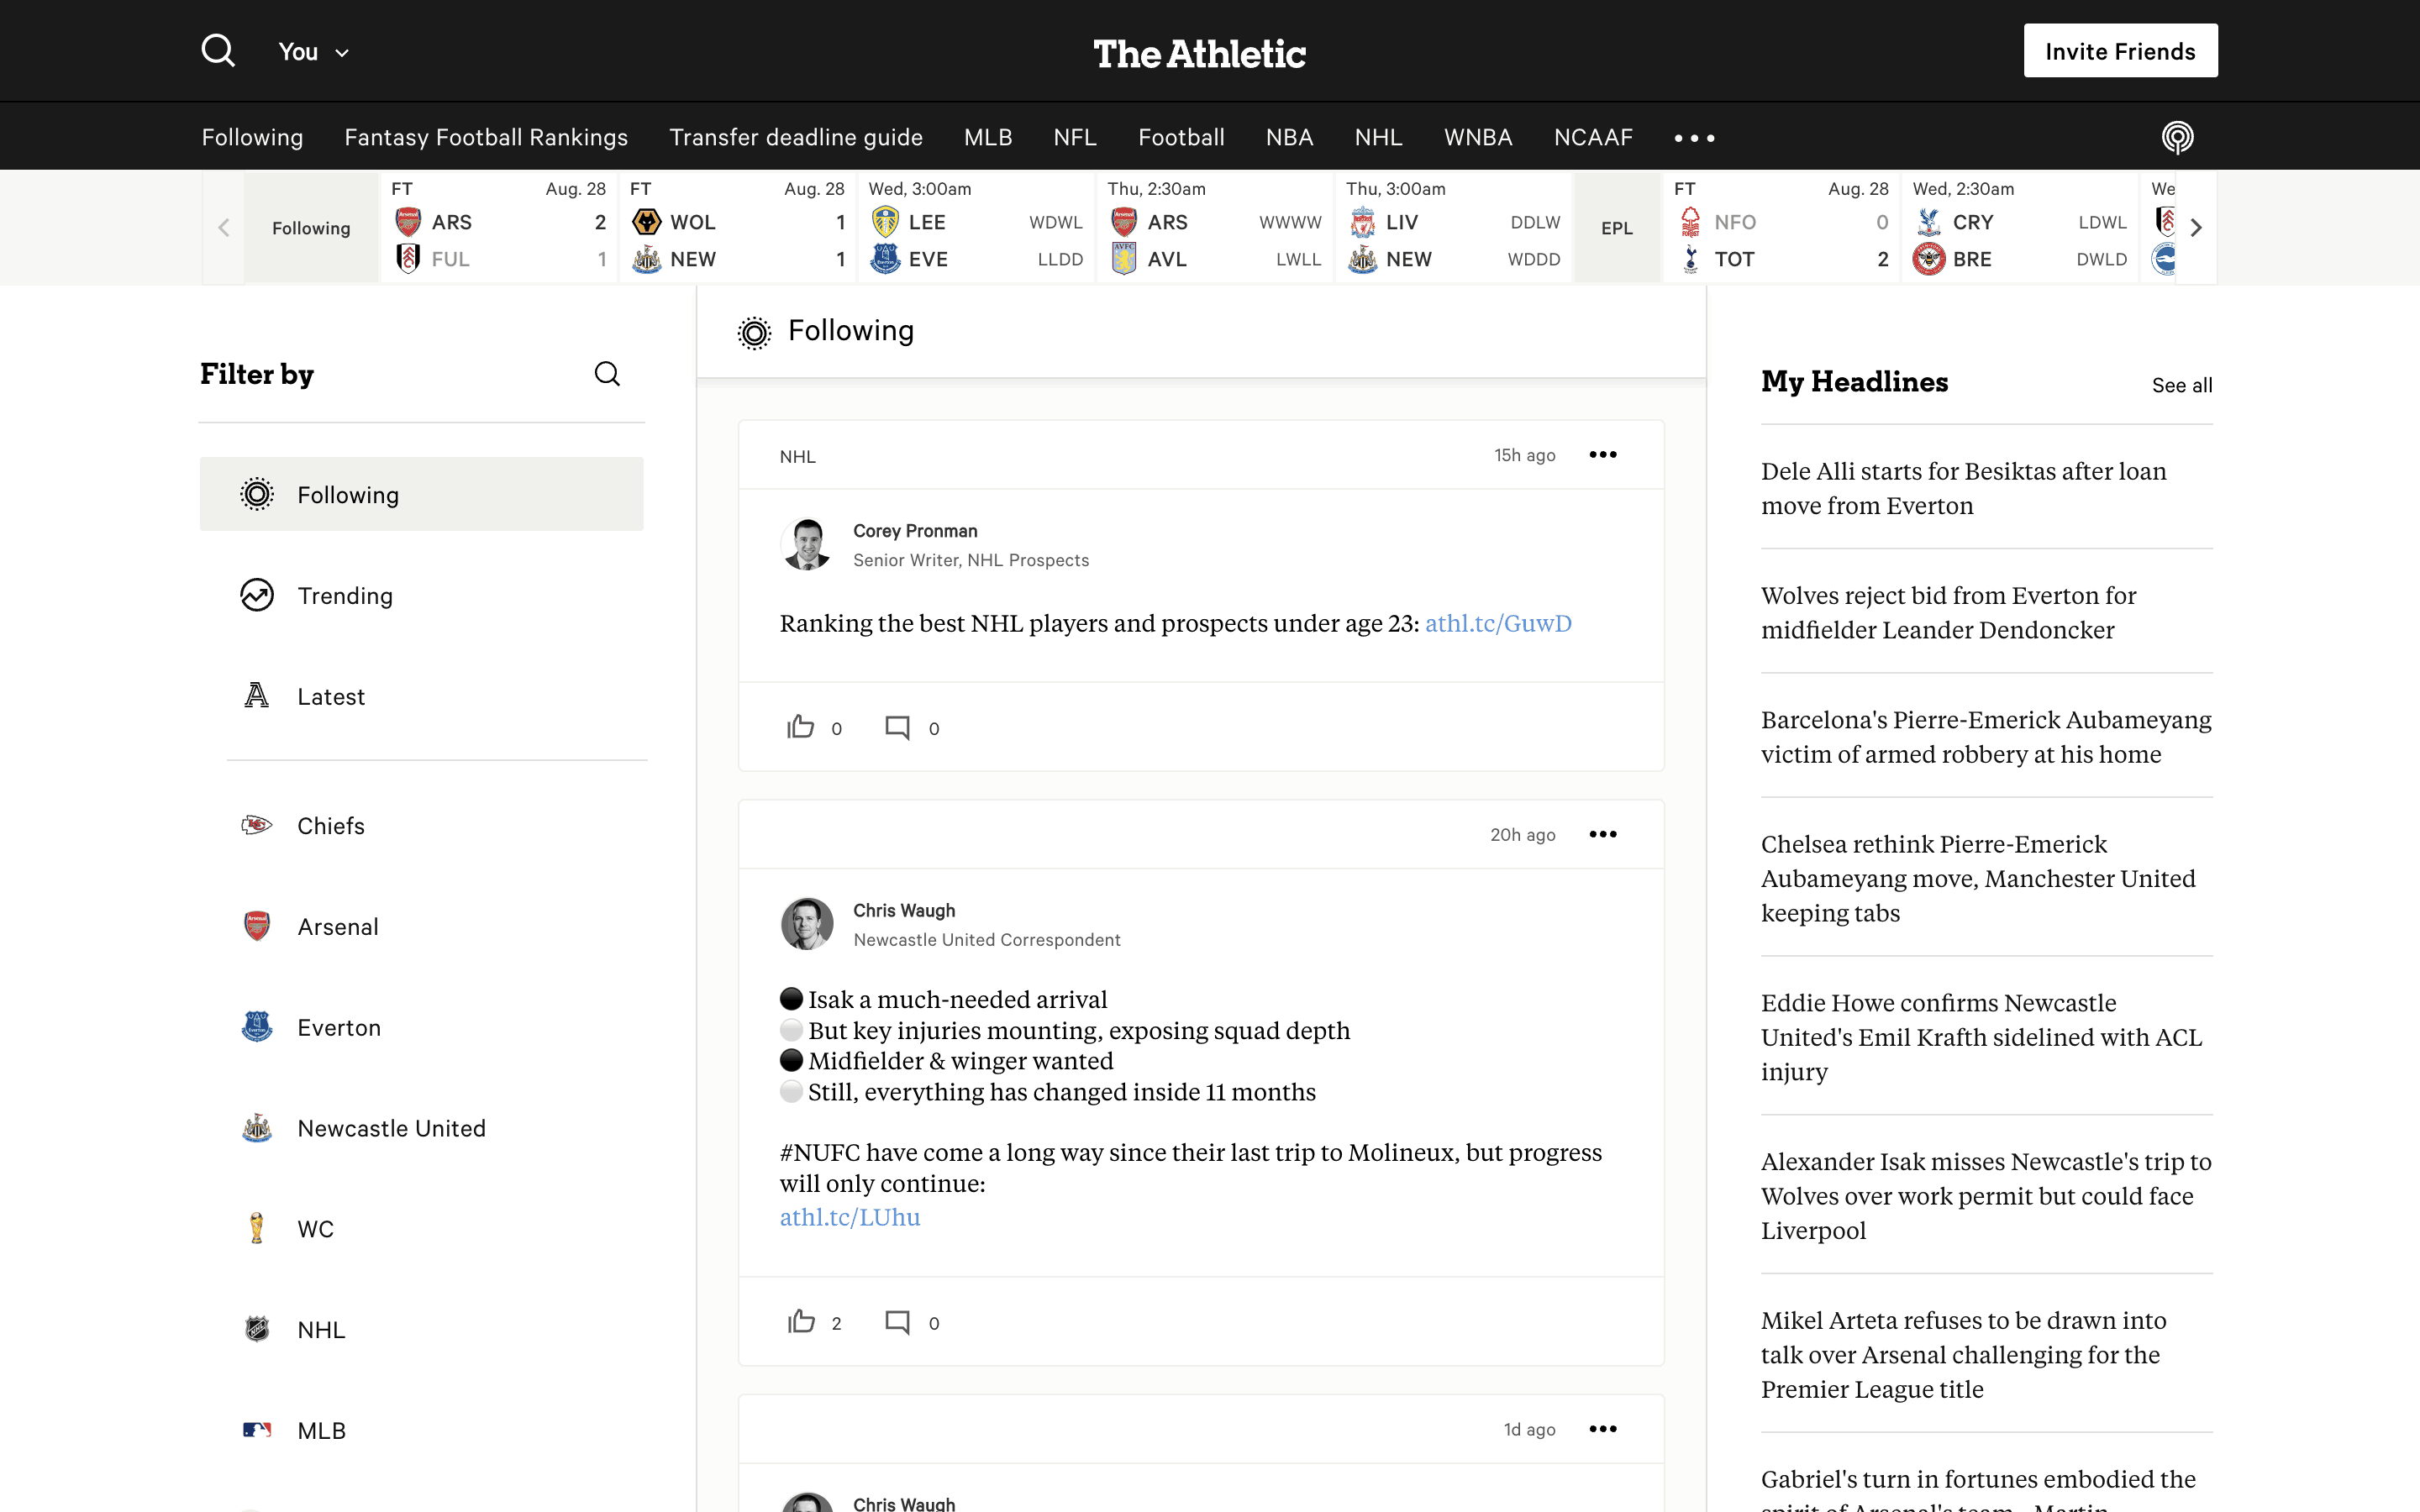Viewport: 2420px width, 1512px height.
Task: Like Chris Waugh's NUFC post
Action: (x=800, y=1322)
